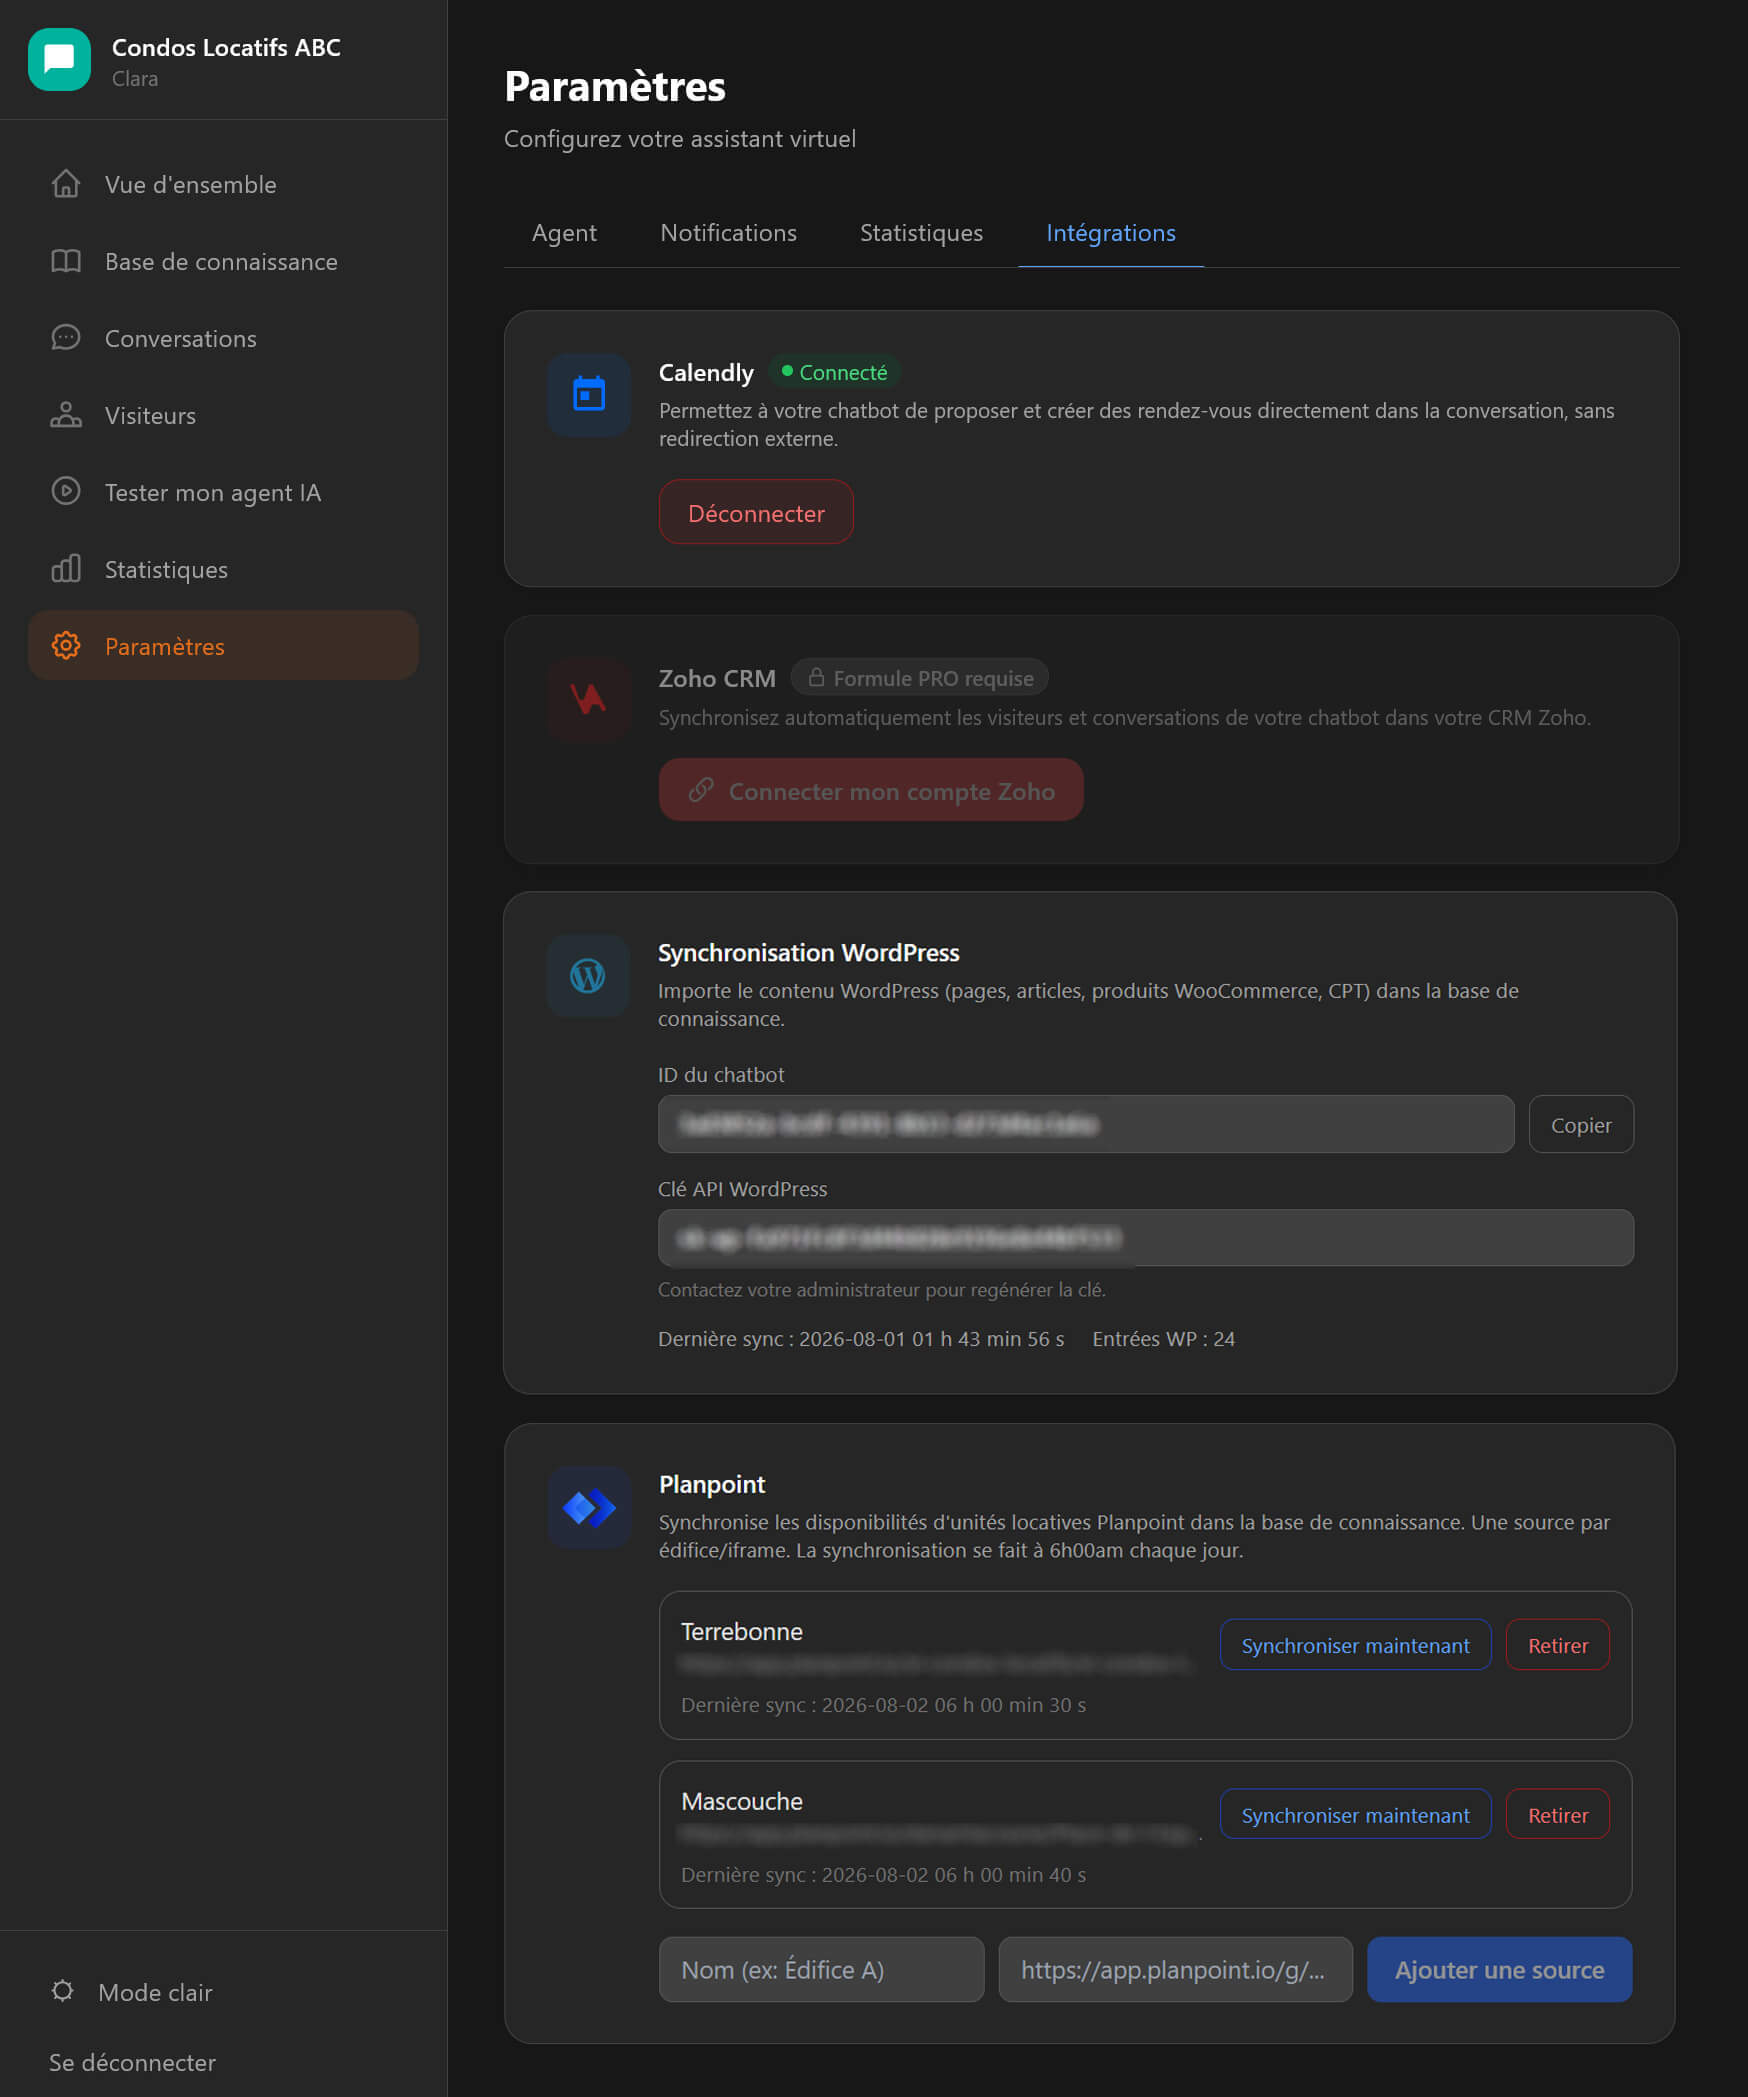The width and height of the screenshot is (1748, 2097).
Task: Click the Condos Locatifs ABC chat logo
Action: pos(59,59)
